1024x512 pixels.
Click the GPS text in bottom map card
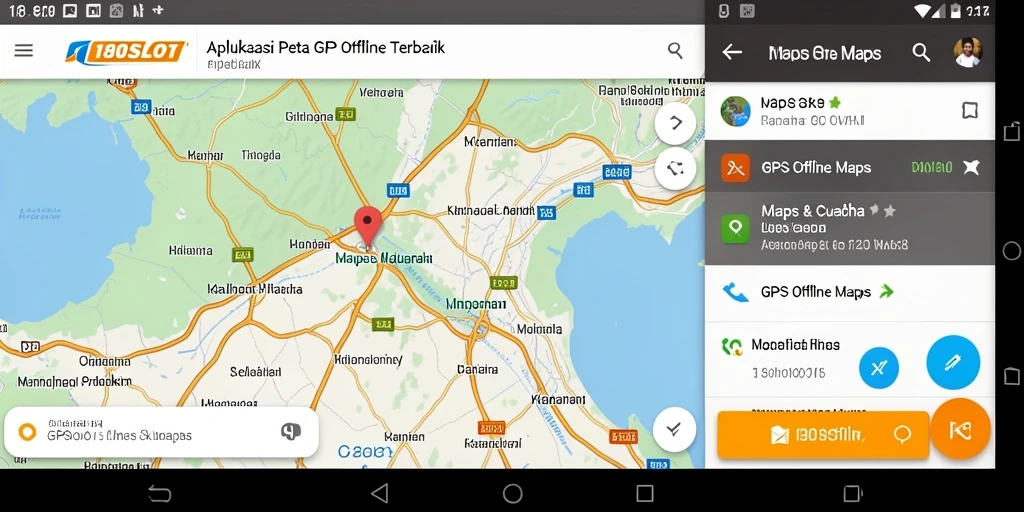tap(120, 436)
